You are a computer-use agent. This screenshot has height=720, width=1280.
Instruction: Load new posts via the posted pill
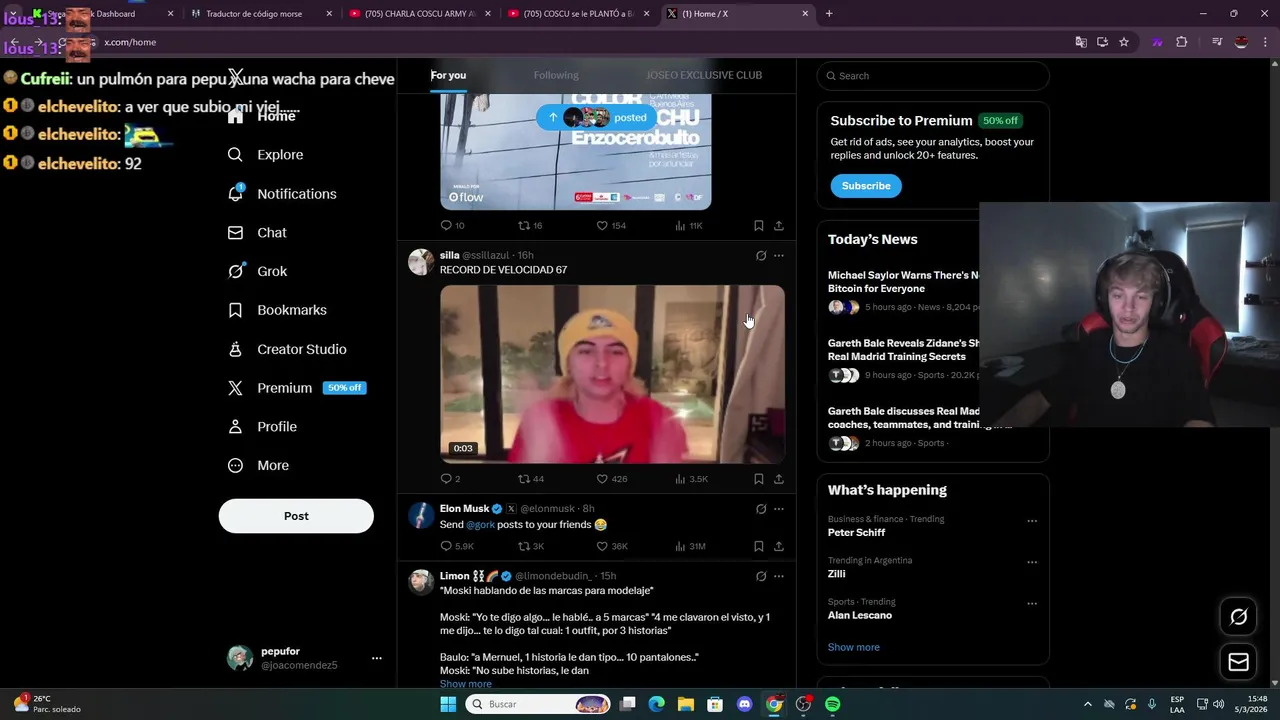coord(599,117)
